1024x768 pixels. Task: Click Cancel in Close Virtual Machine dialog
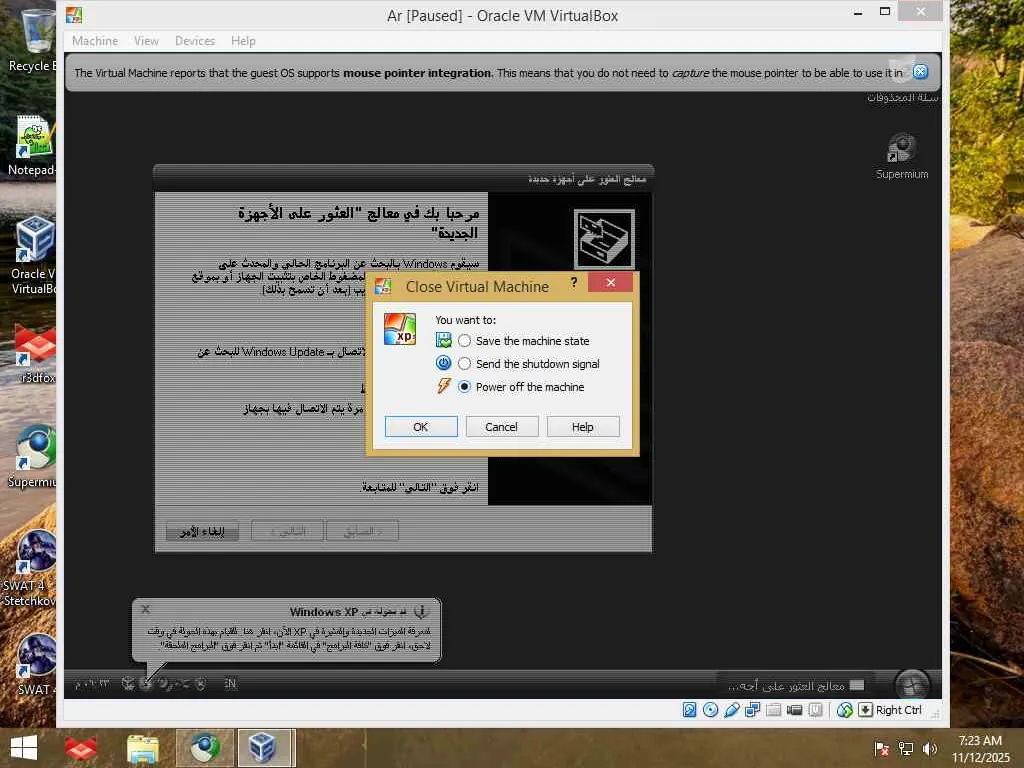point(502,426)
